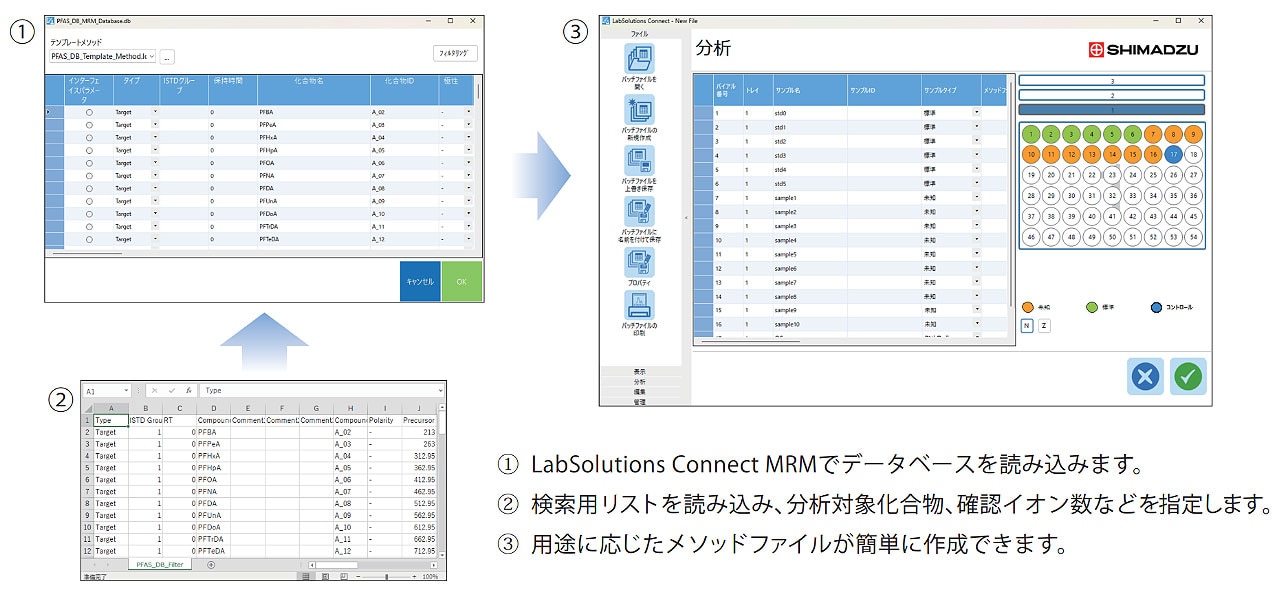Open the batch Properties icon
Screen dimensions: 1283x597
(639, 263)
